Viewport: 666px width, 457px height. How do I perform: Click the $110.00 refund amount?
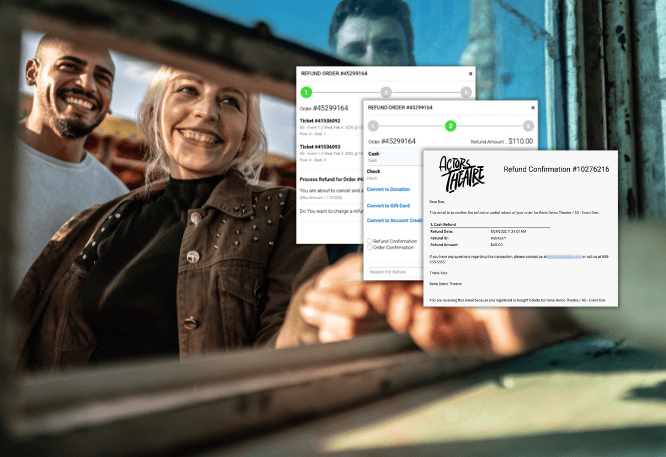coord(521,141)
